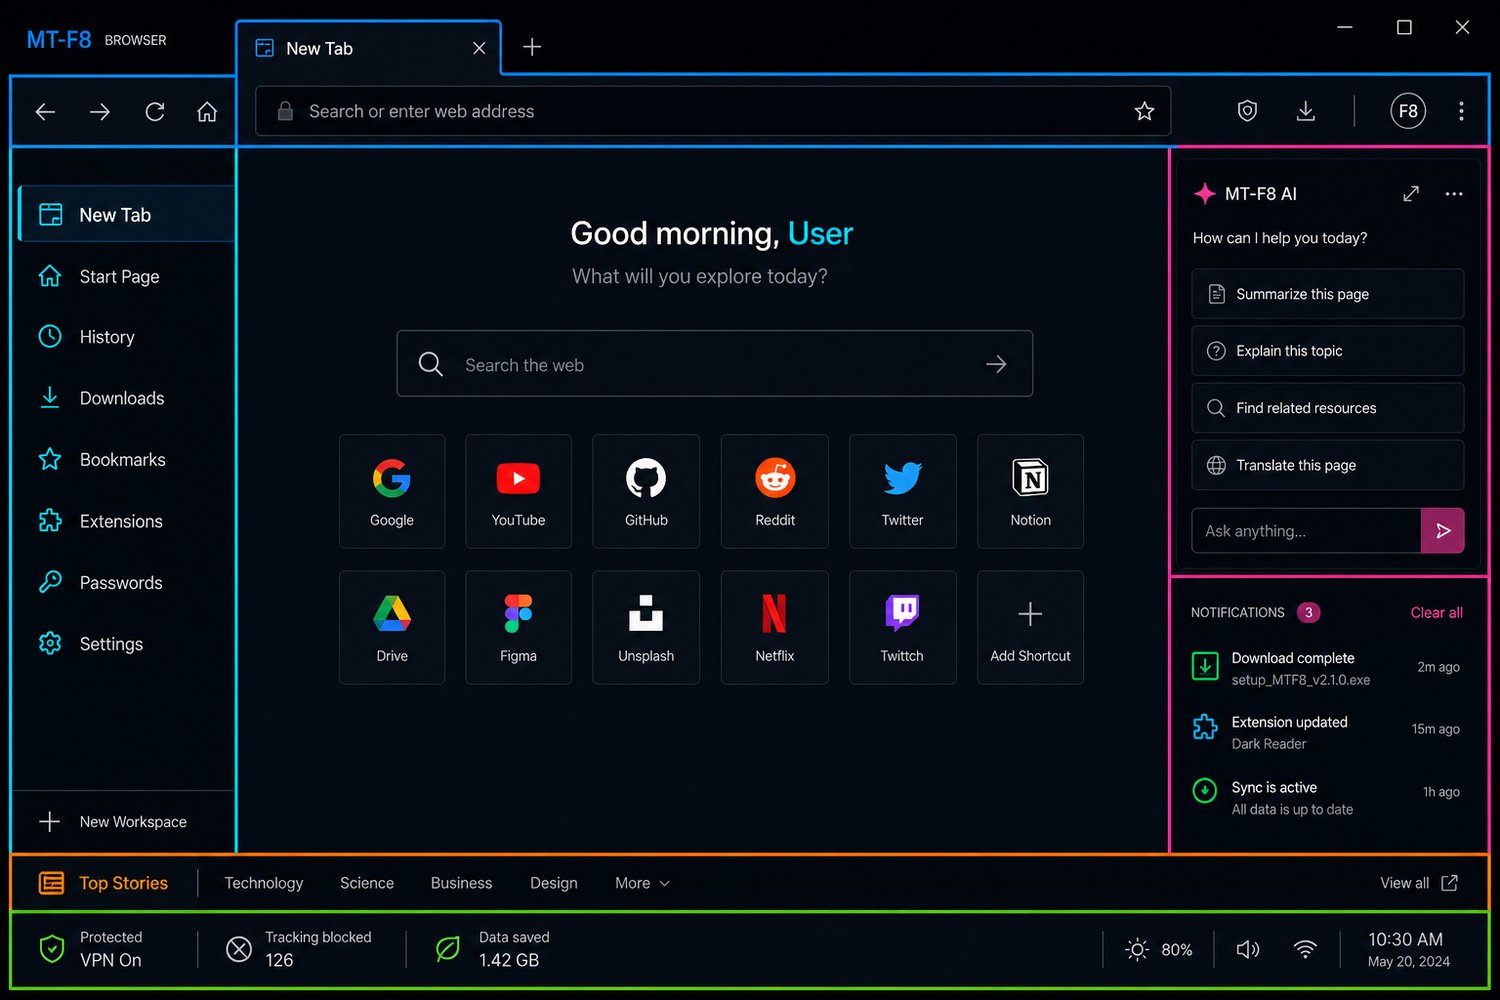Open the Sync is active notification

[x=1326, y=798]
